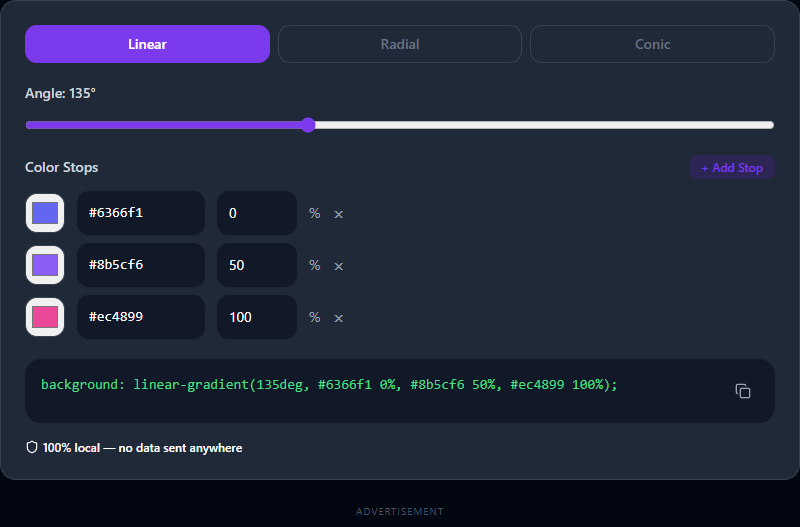
Task: Click the unfilled part of angle slider
Action: click(544, 125)
